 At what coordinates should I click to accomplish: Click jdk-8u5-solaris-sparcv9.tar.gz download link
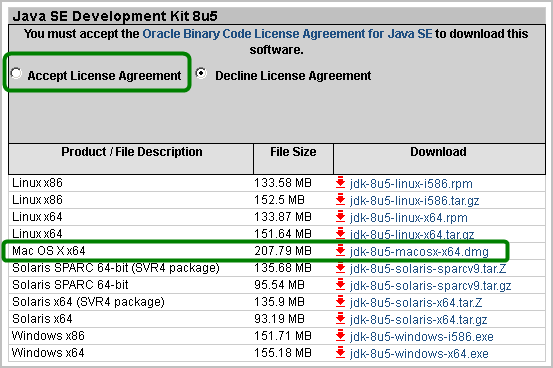[x=430, y=285]
